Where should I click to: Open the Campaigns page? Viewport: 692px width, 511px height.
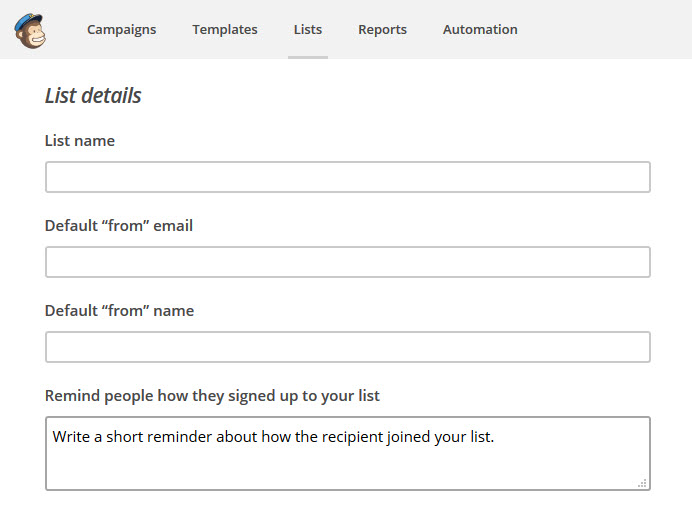pos(121,30)
